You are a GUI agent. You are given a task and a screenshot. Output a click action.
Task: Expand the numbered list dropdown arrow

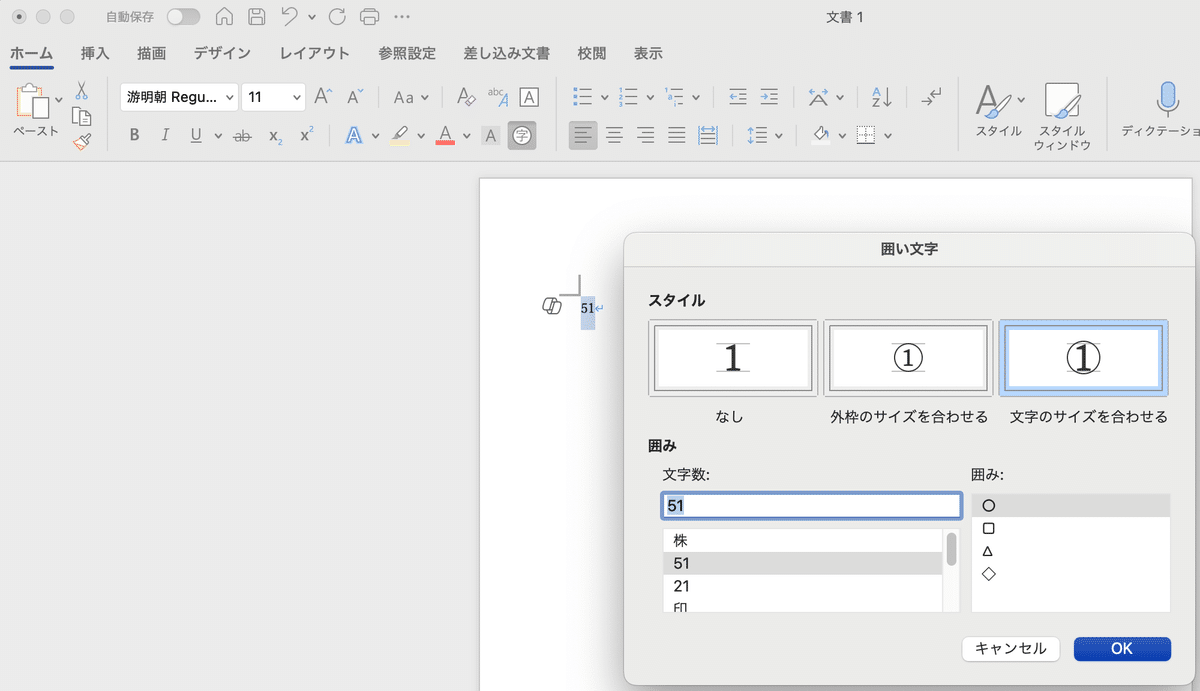650,97
